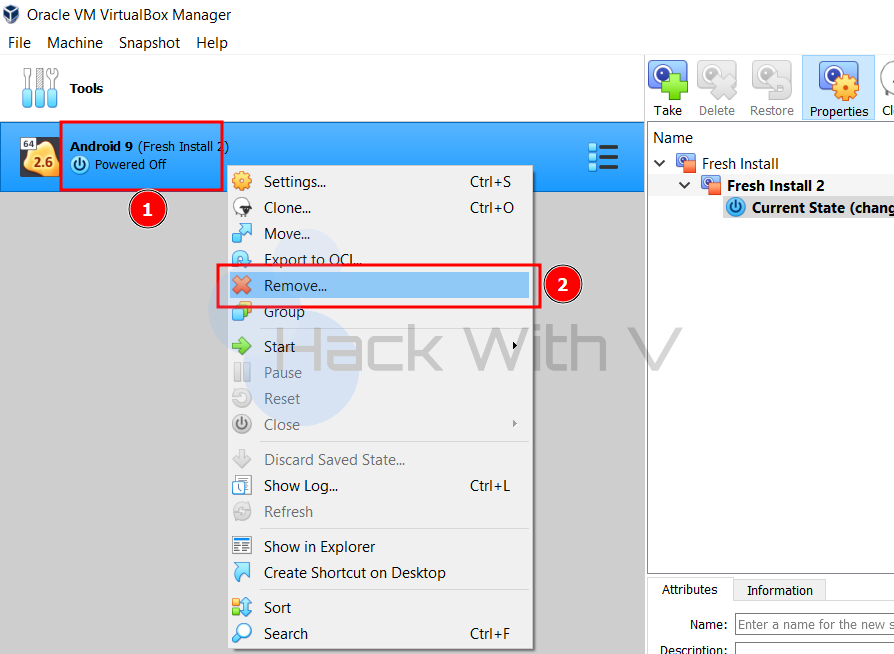
Task: Expand the Start submenu arrow
Action: pos(515,346)
